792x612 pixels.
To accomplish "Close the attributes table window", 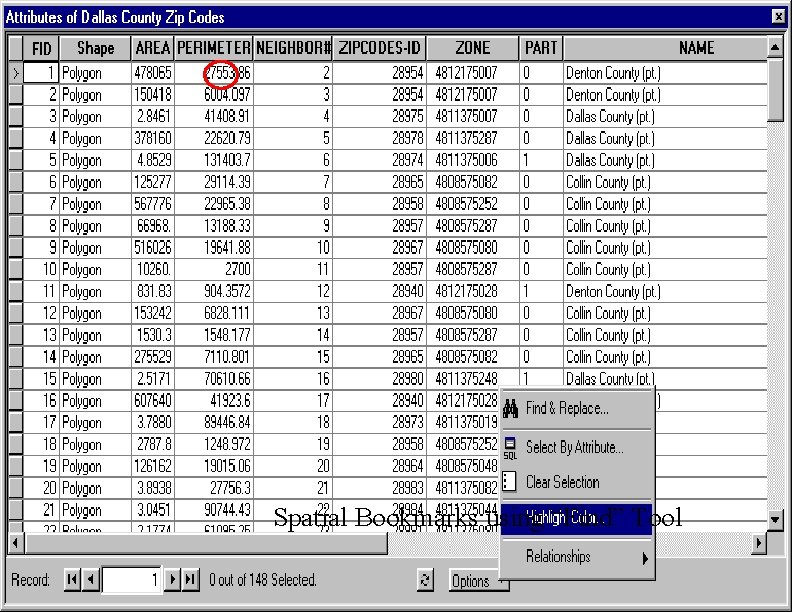I will [x=778, y=17].
